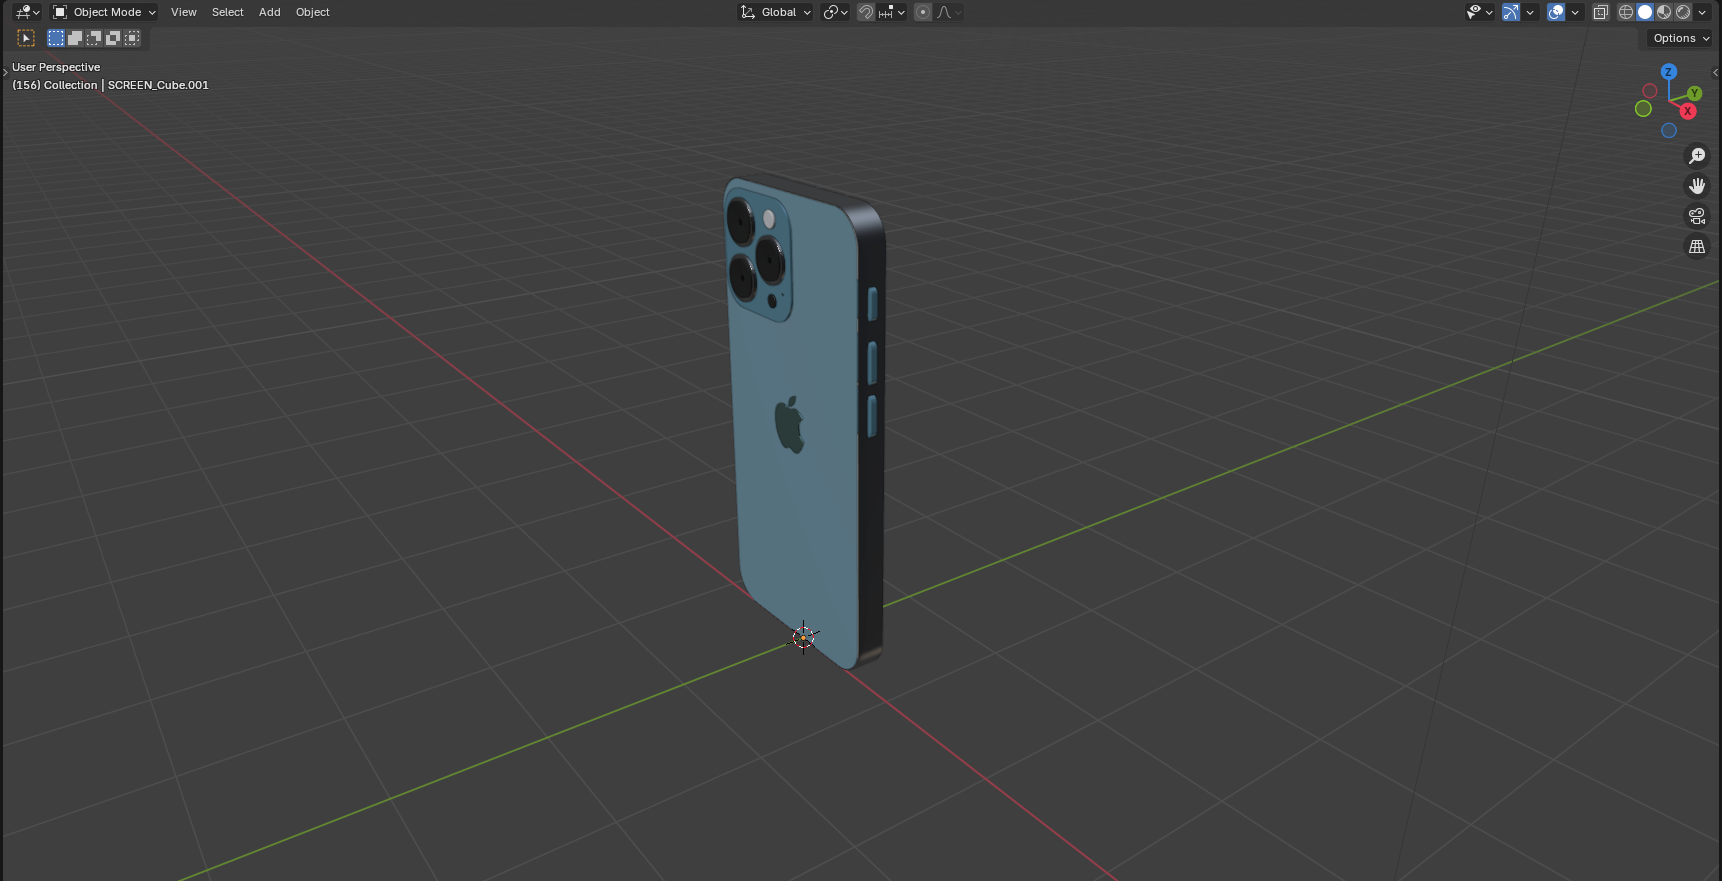Set selection mode to intersect
This screenshot has width=1722, height=881.
point(132,38)
